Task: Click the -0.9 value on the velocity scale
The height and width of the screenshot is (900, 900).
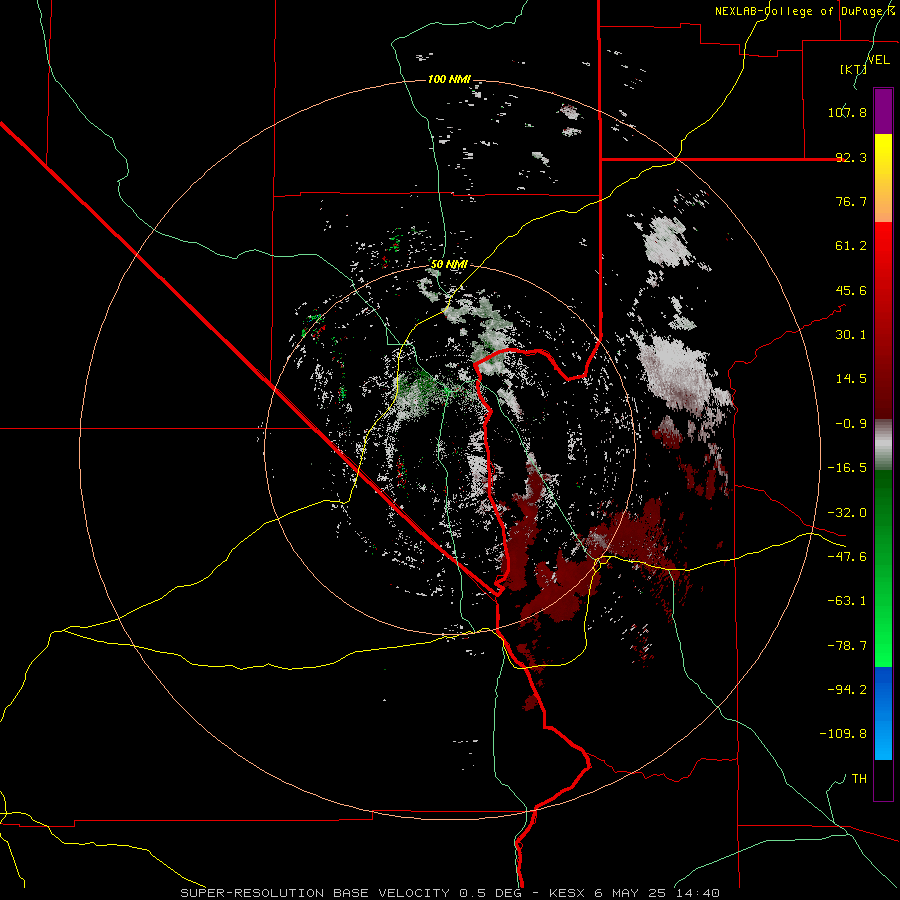Action: click(851, 424)
